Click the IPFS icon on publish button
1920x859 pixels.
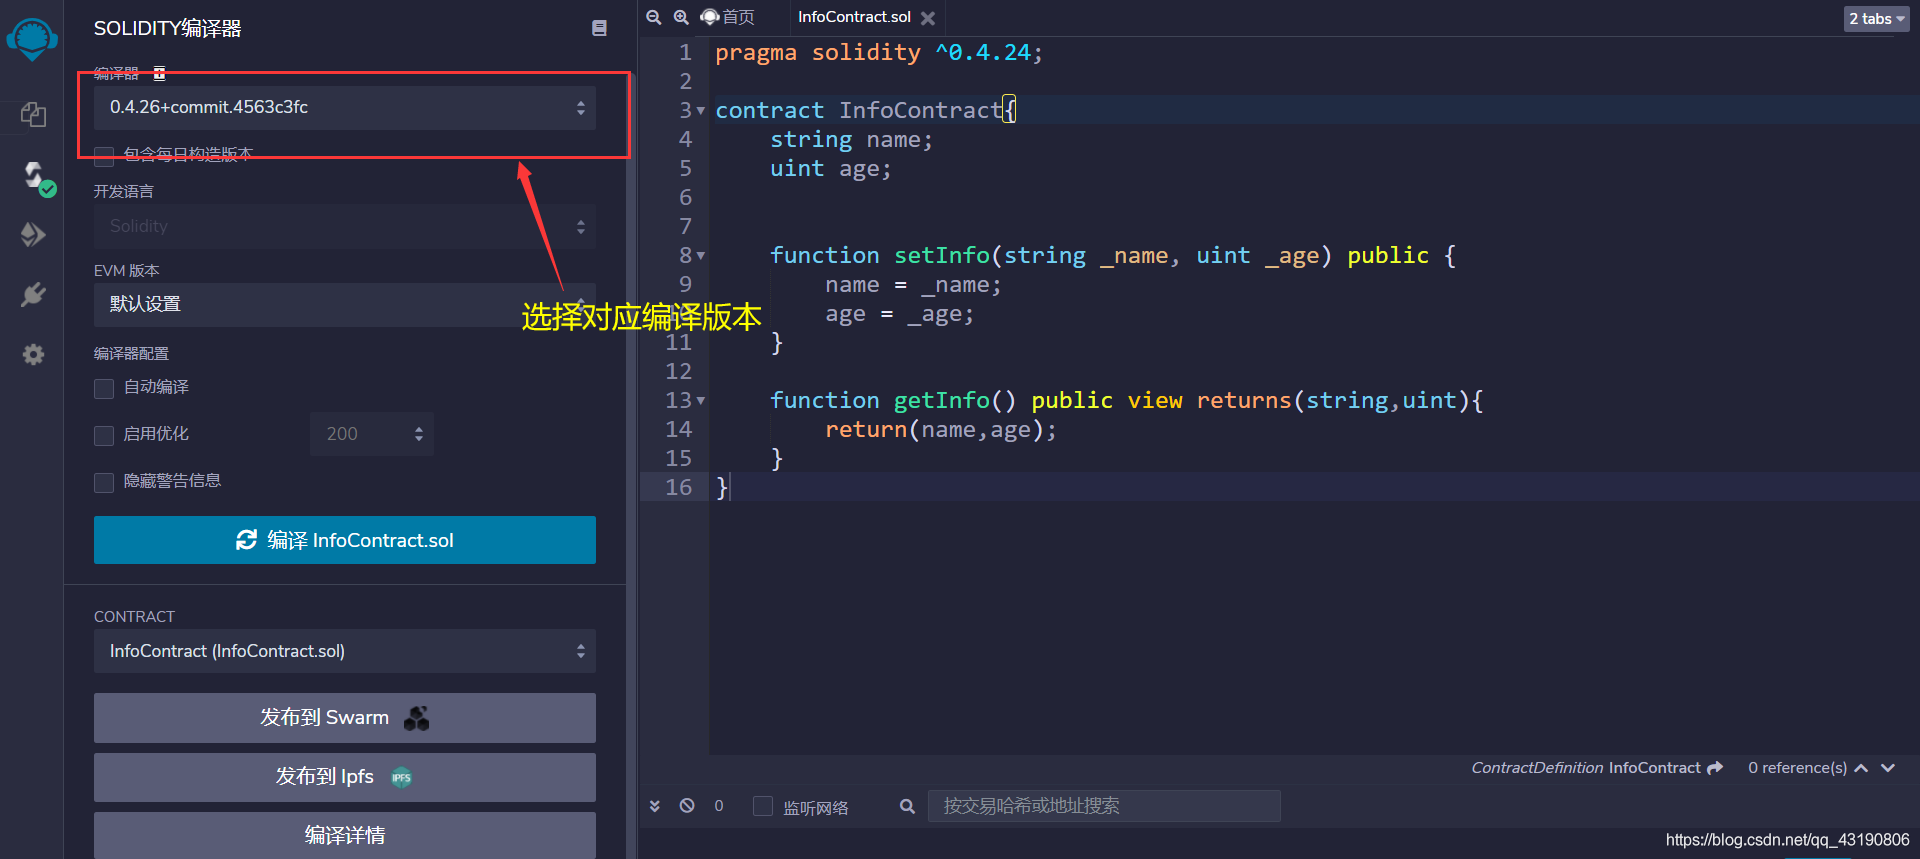[401, 777]
